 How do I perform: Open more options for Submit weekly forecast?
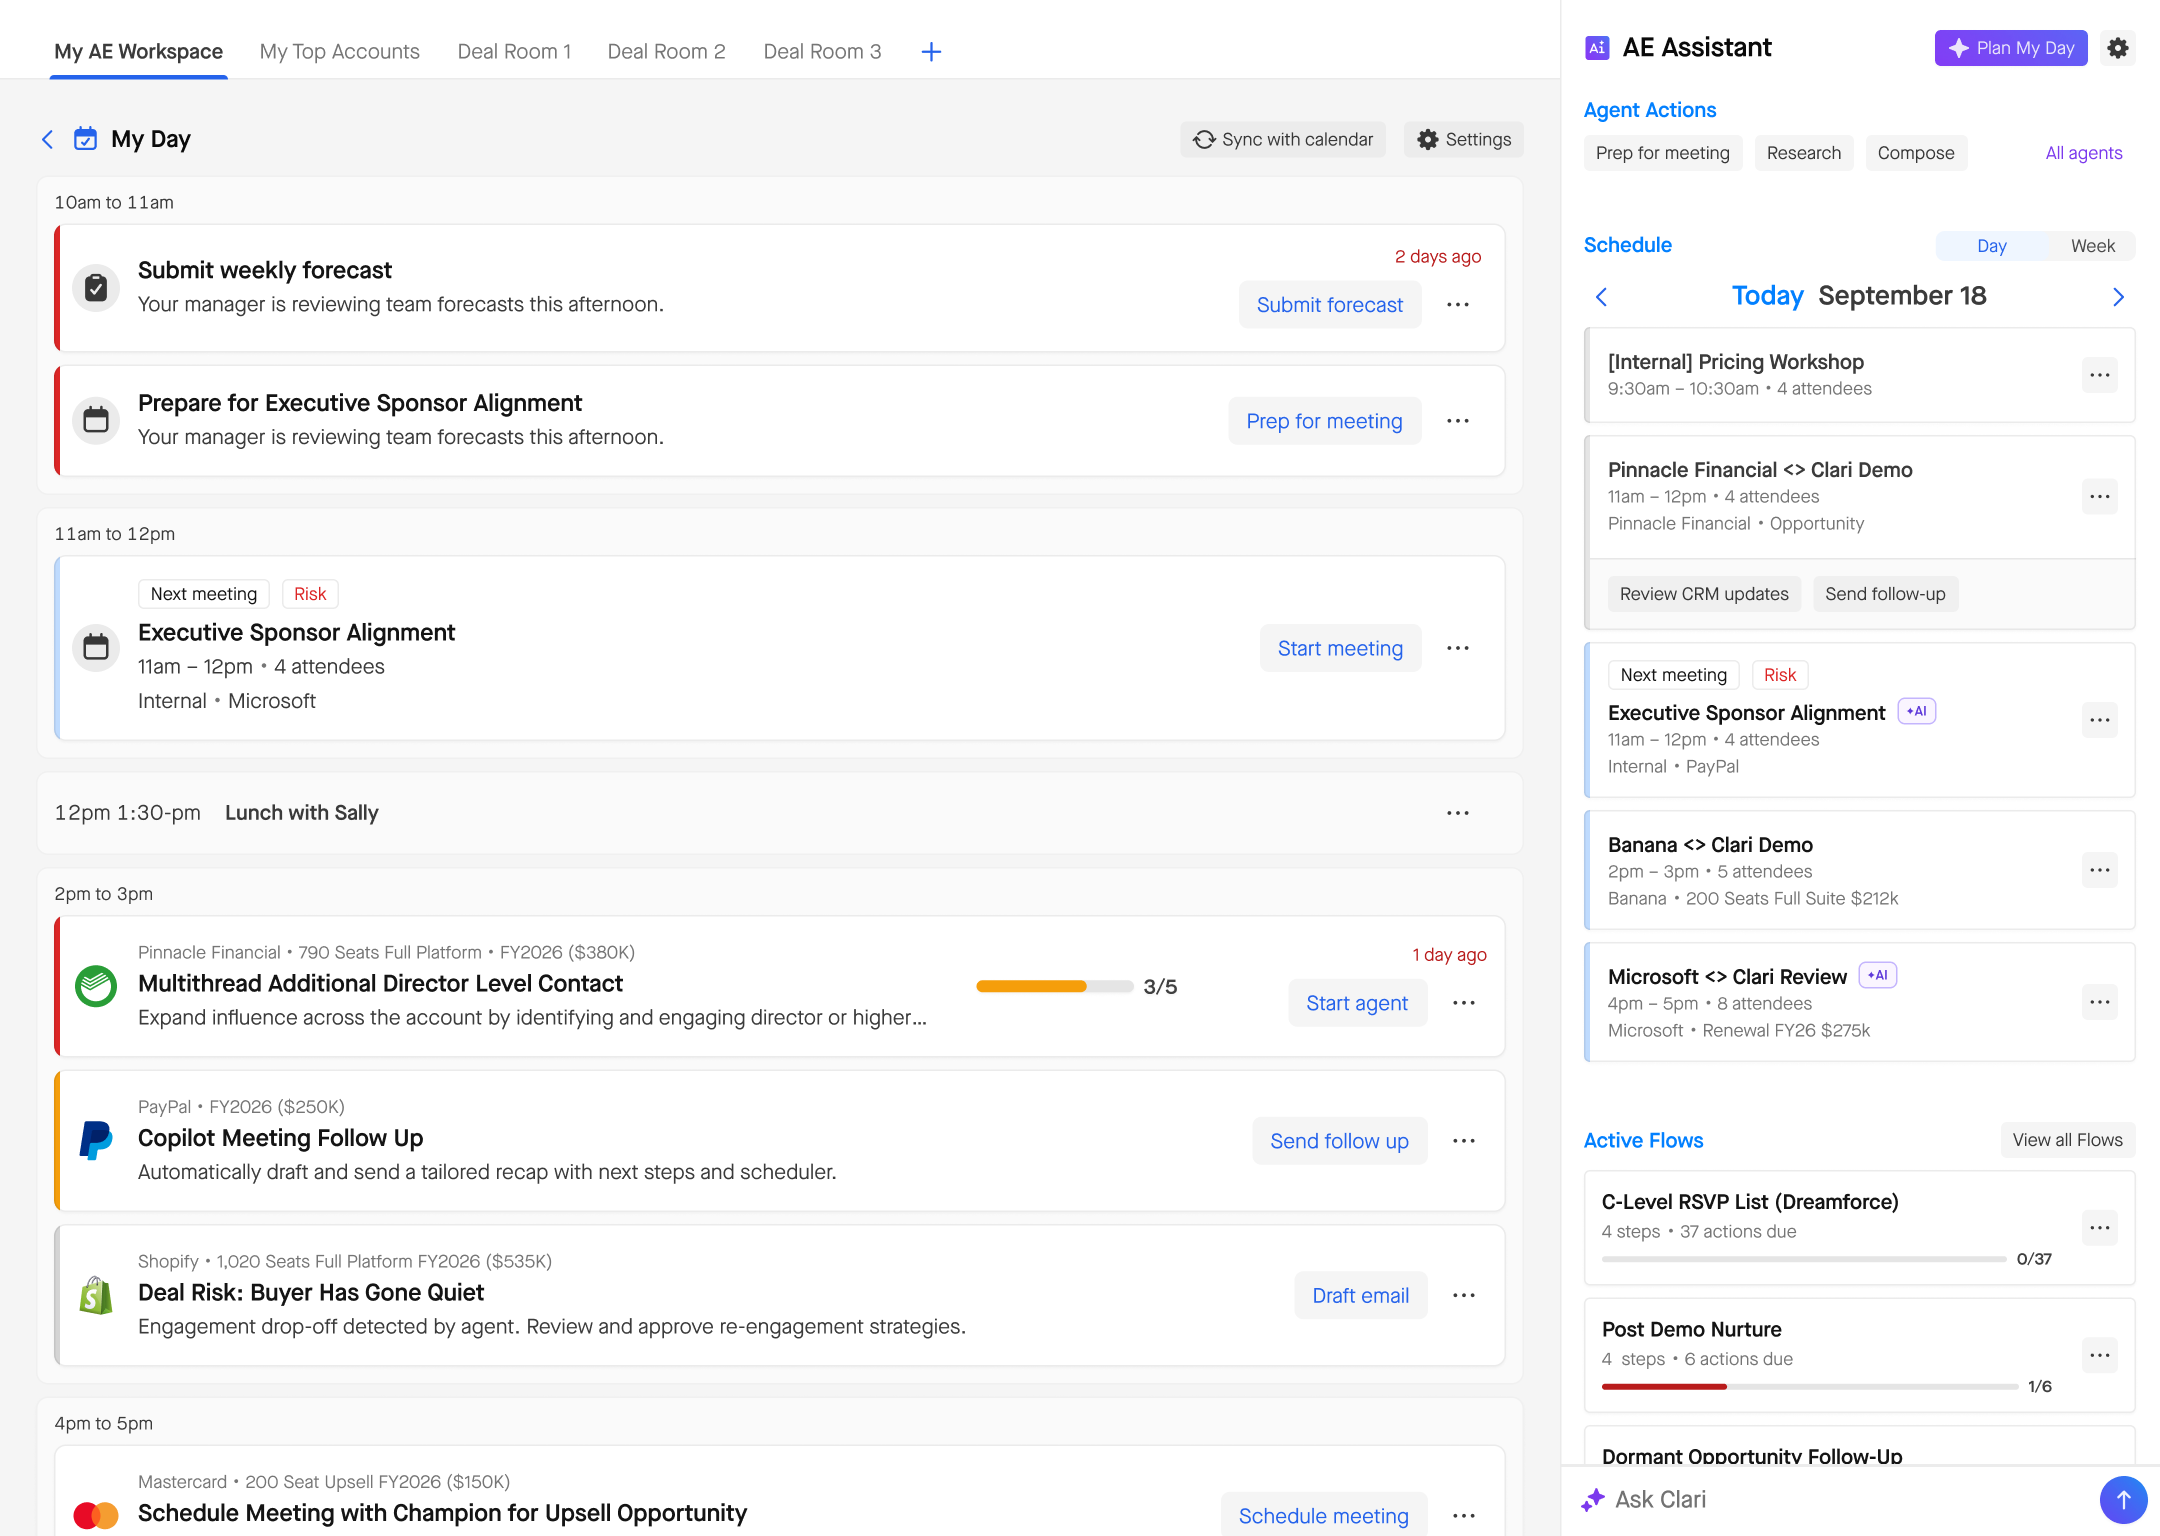pyautogui.click(x=1458, y=305)
